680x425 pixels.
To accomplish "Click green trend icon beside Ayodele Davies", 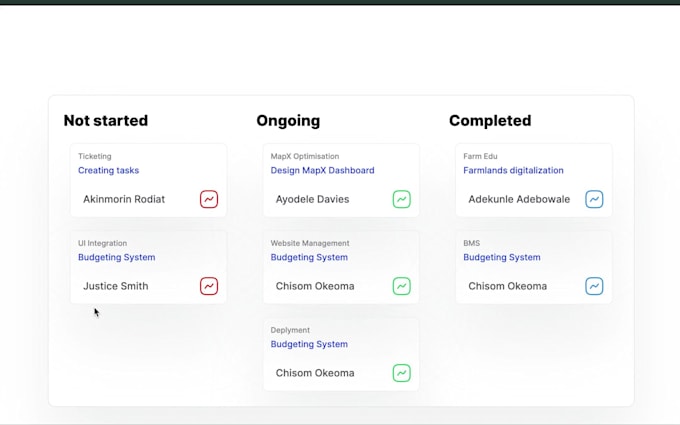I will pos(401,199).
